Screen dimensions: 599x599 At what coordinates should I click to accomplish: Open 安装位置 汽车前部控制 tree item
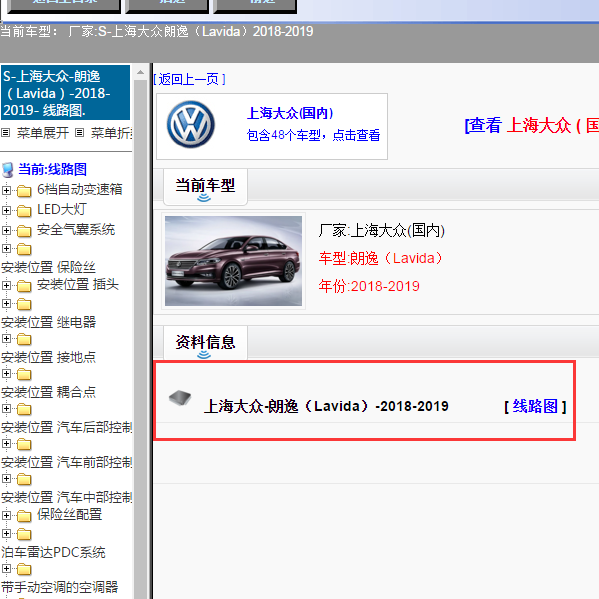point(66,462)
